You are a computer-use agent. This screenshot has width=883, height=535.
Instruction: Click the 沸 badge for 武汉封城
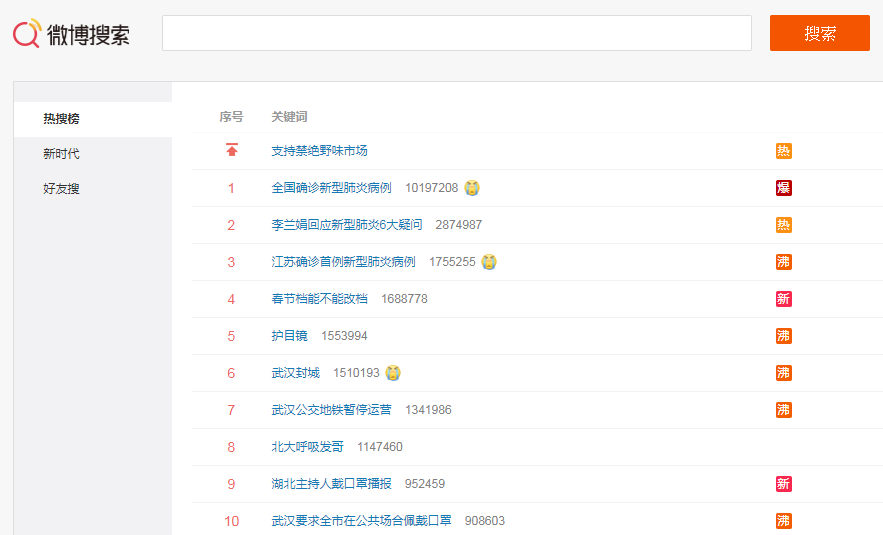(783, 373)
